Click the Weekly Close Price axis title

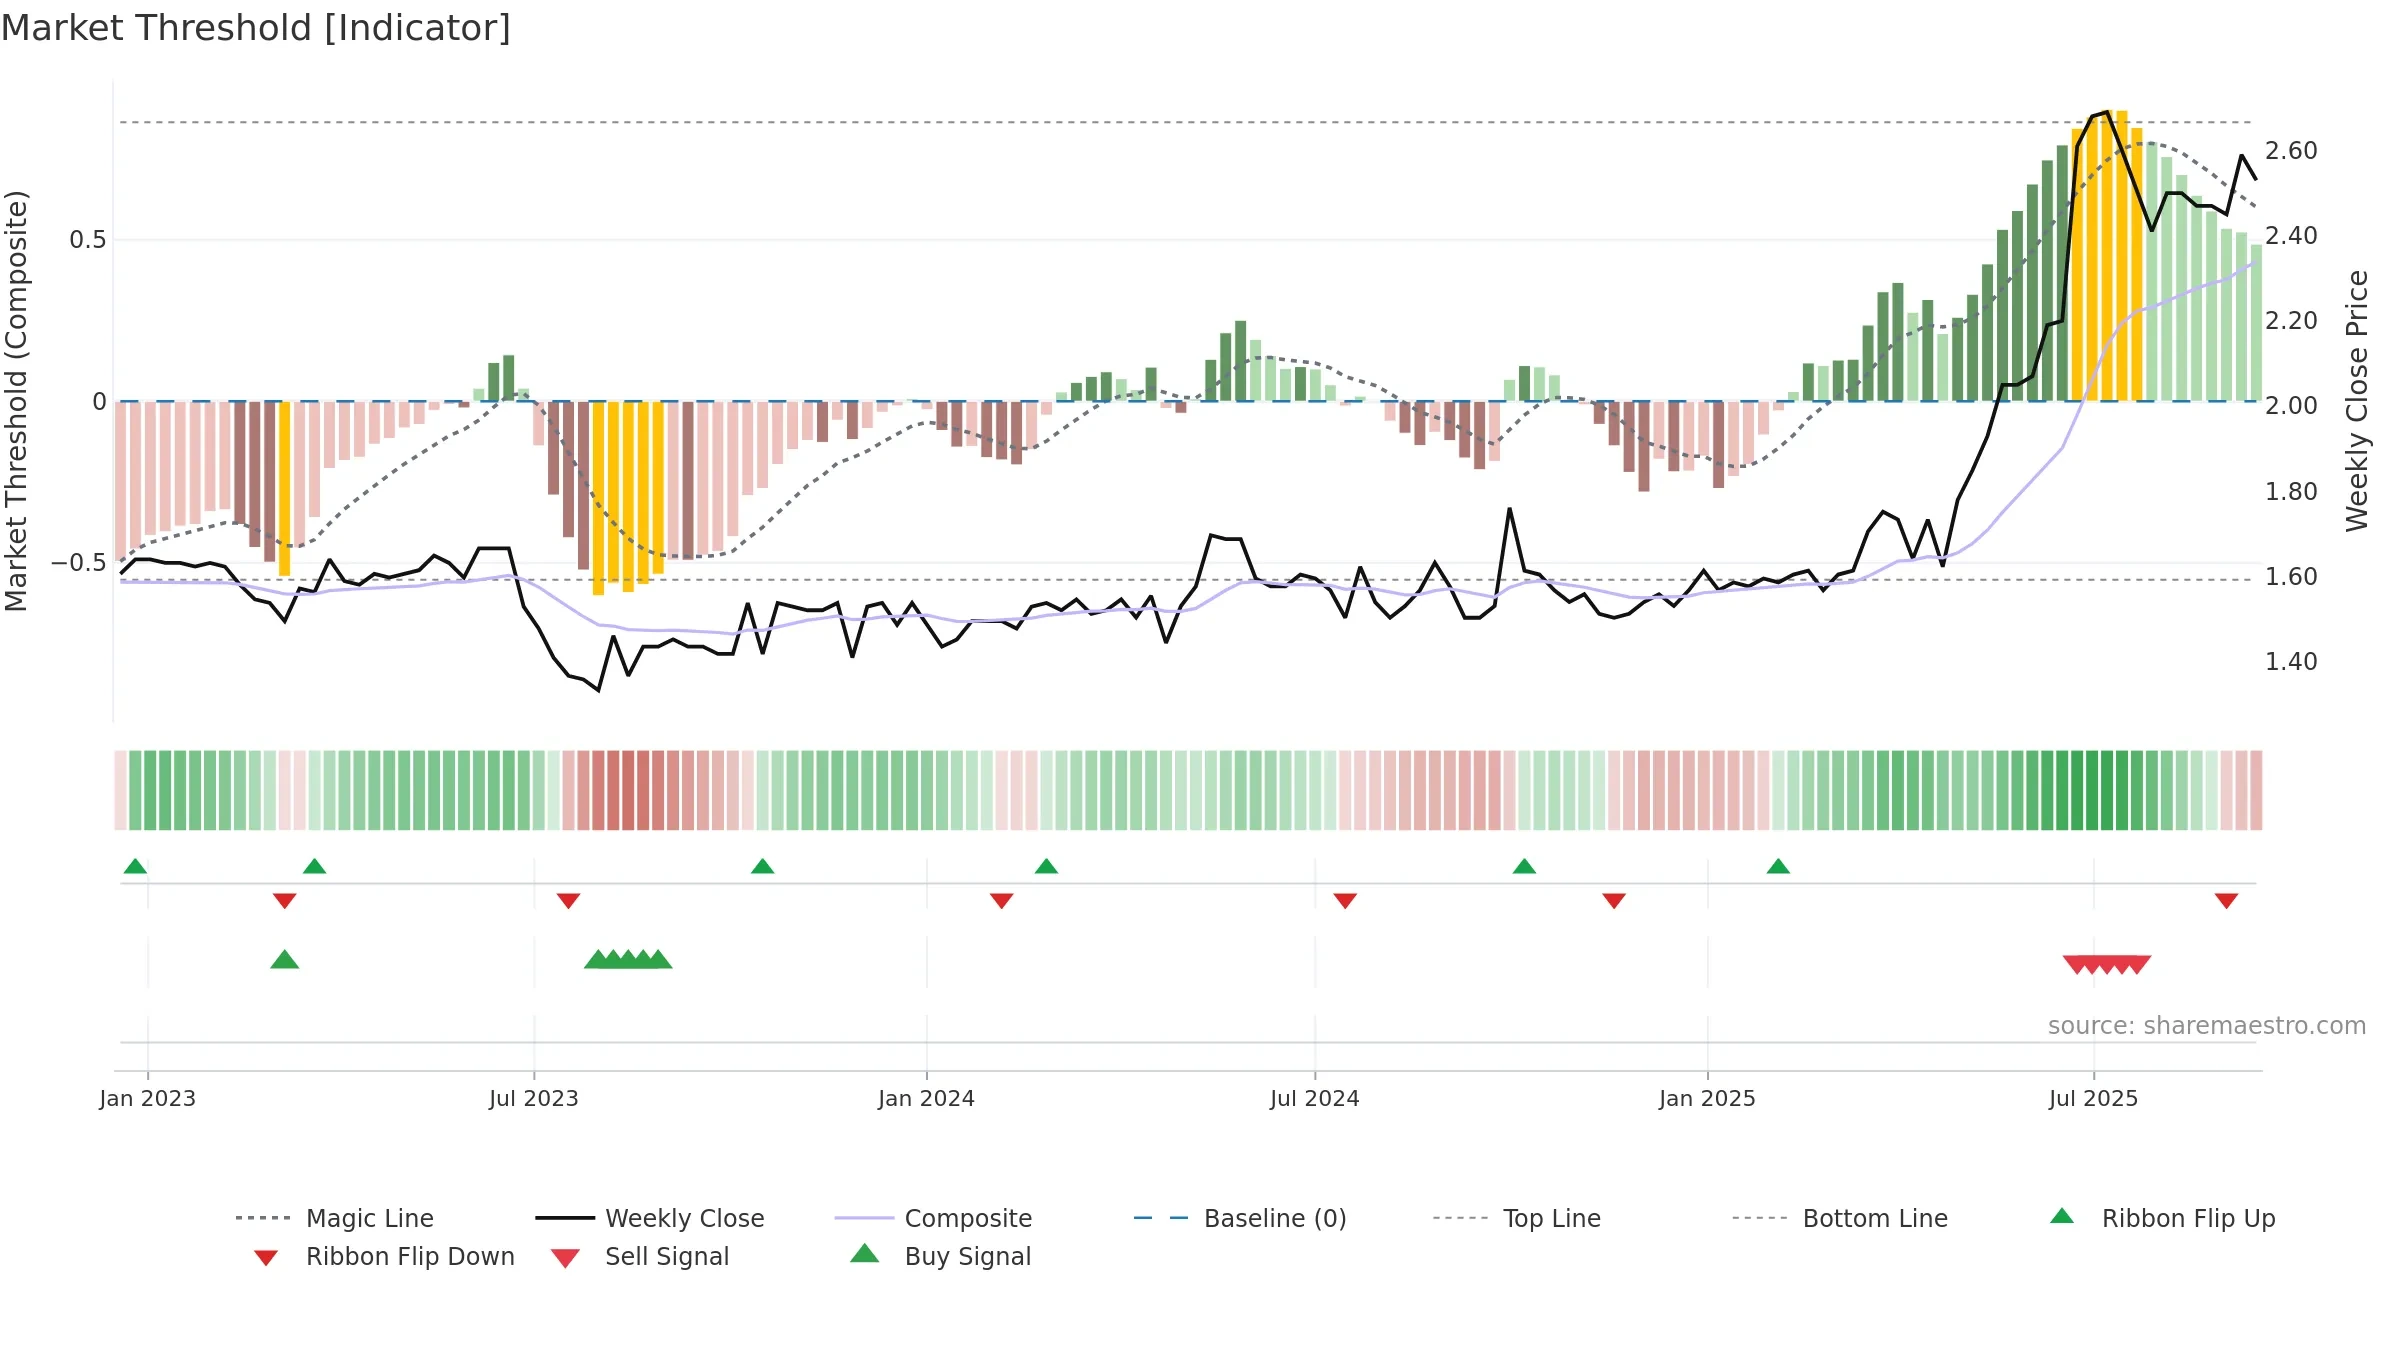pos(2358,401)
